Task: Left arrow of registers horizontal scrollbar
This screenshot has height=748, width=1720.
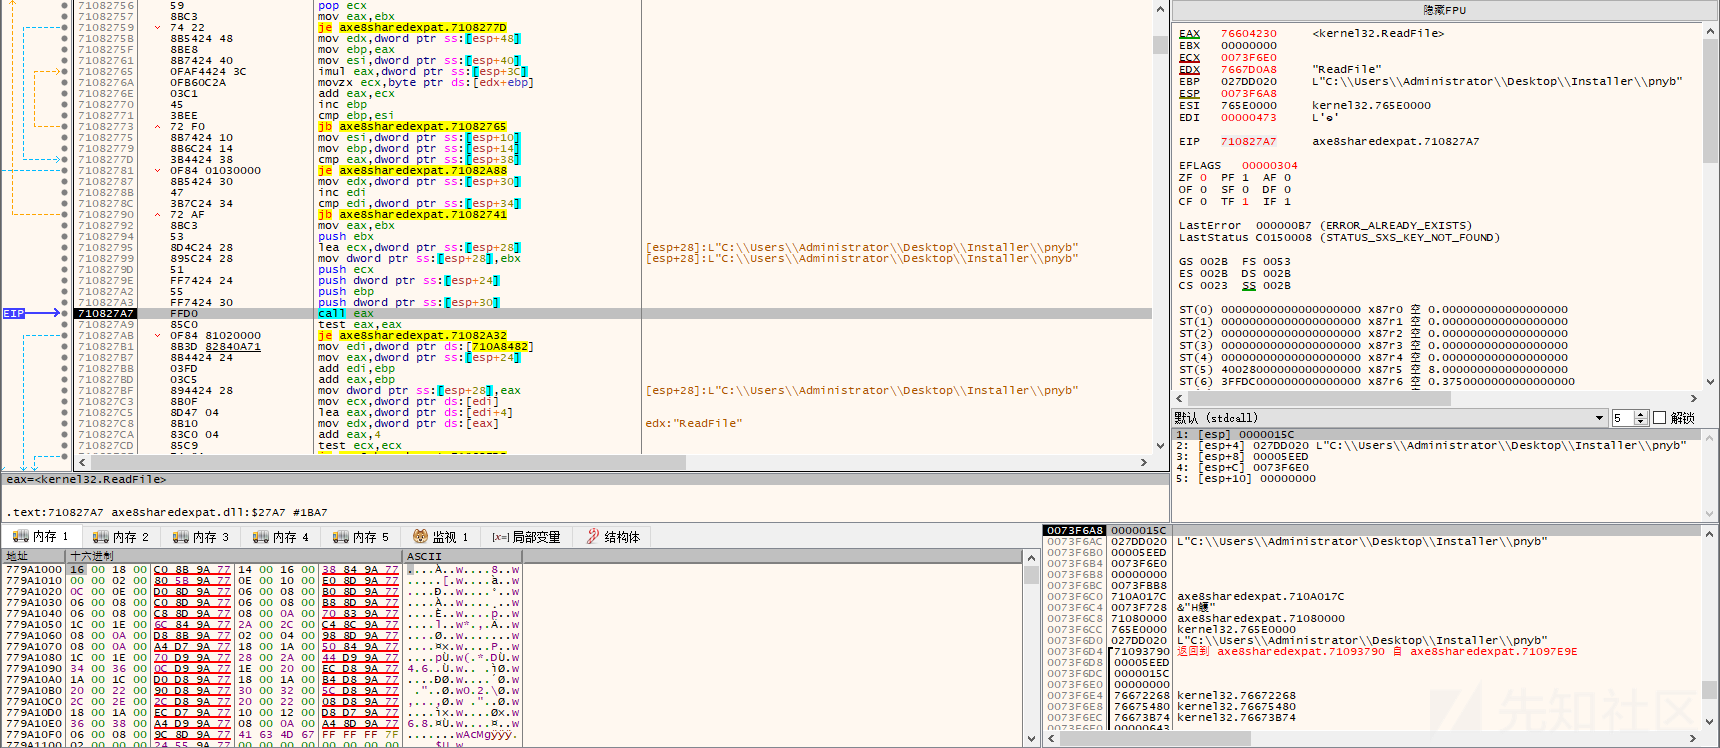Action: (x=1180, y=398)
